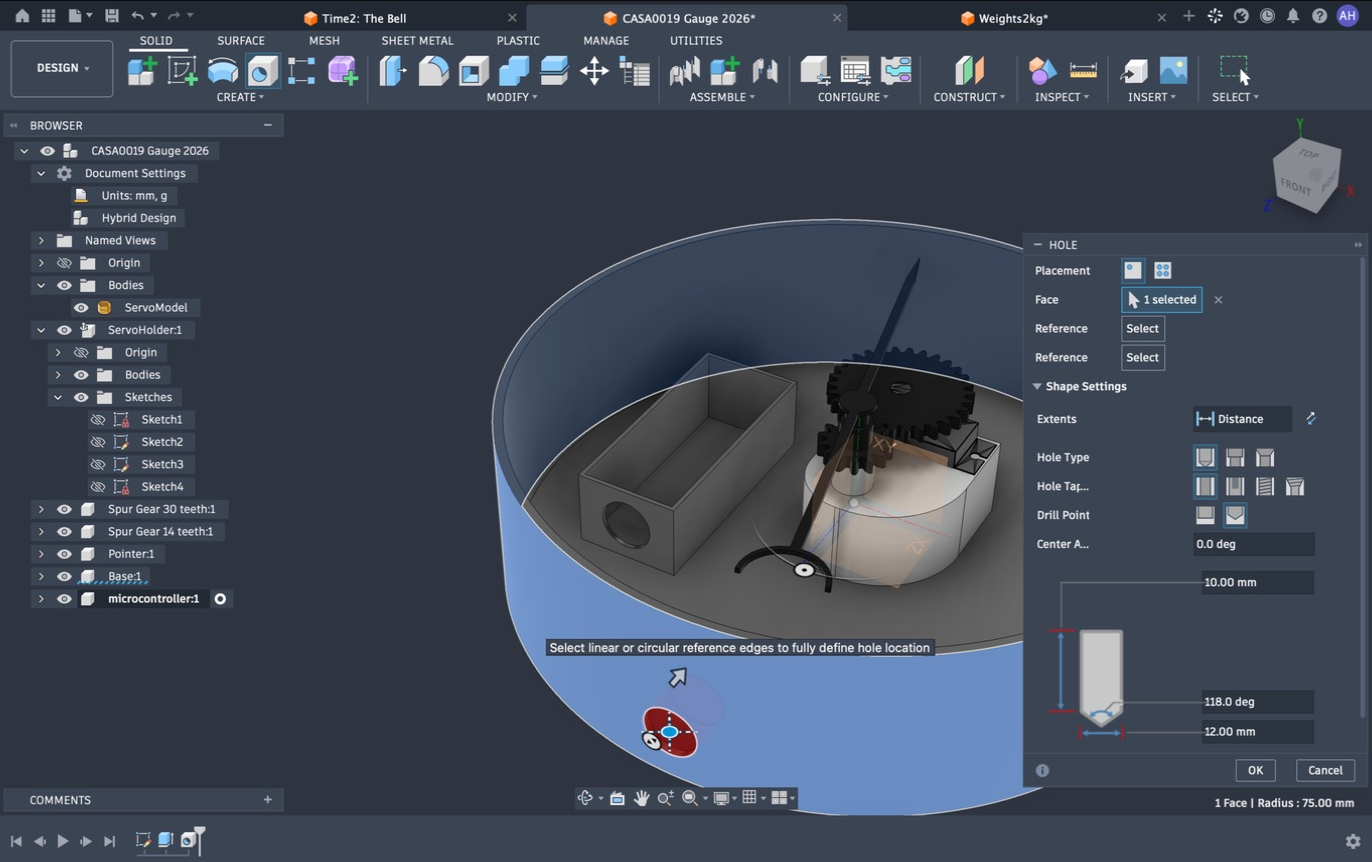Toggle visibility of Spur Gear 30 teeth:1
Viewport: 1372px width, 862px height.
tap(64, 509)
